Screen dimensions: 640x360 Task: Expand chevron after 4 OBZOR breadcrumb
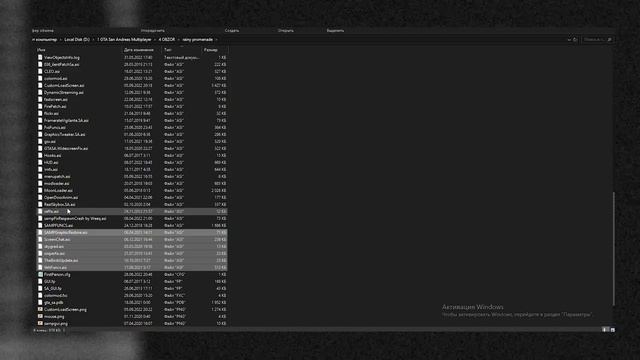179,40
